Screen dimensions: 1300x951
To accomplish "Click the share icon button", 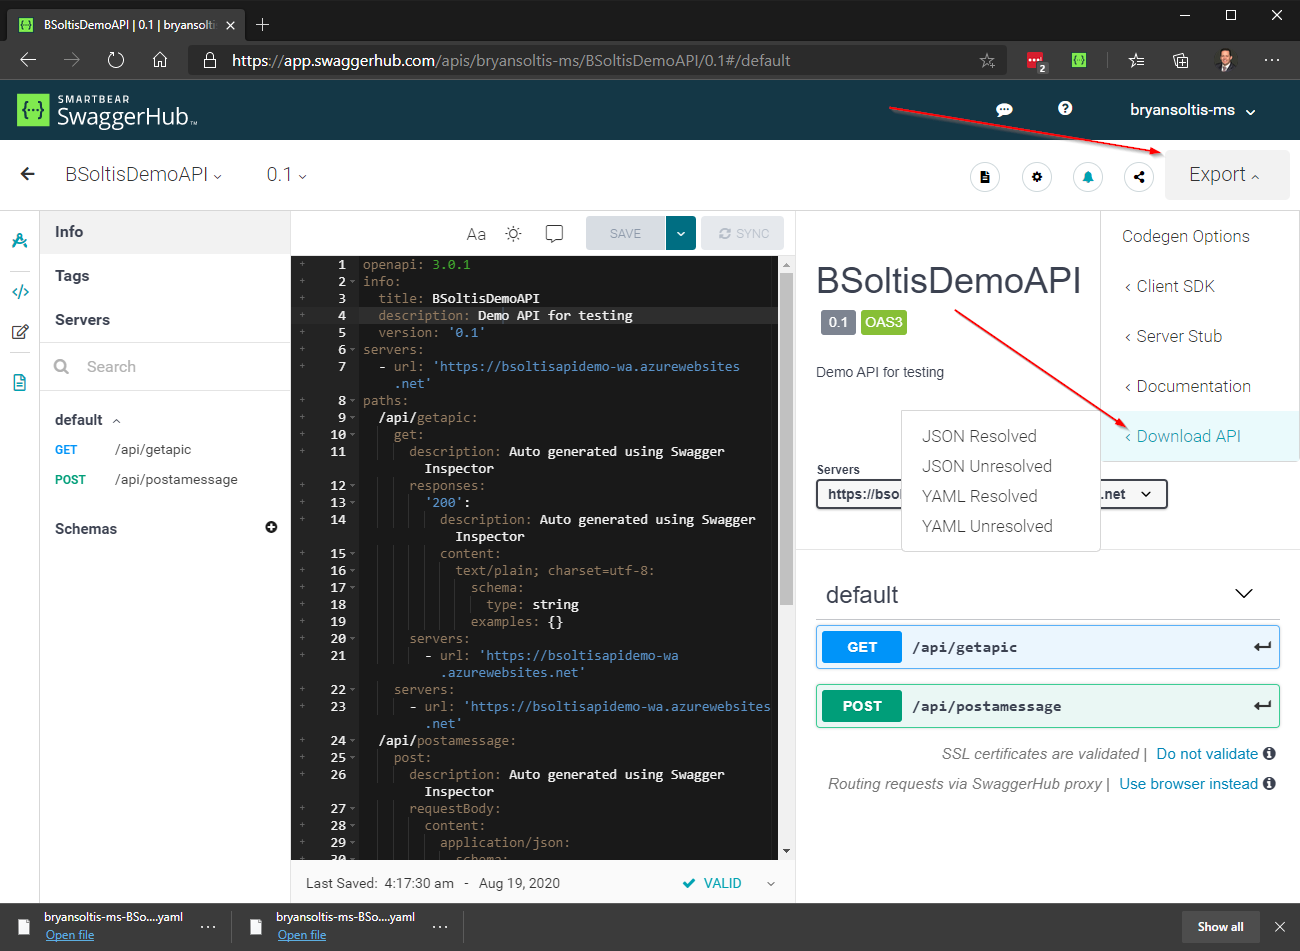I will (1139, 177).
